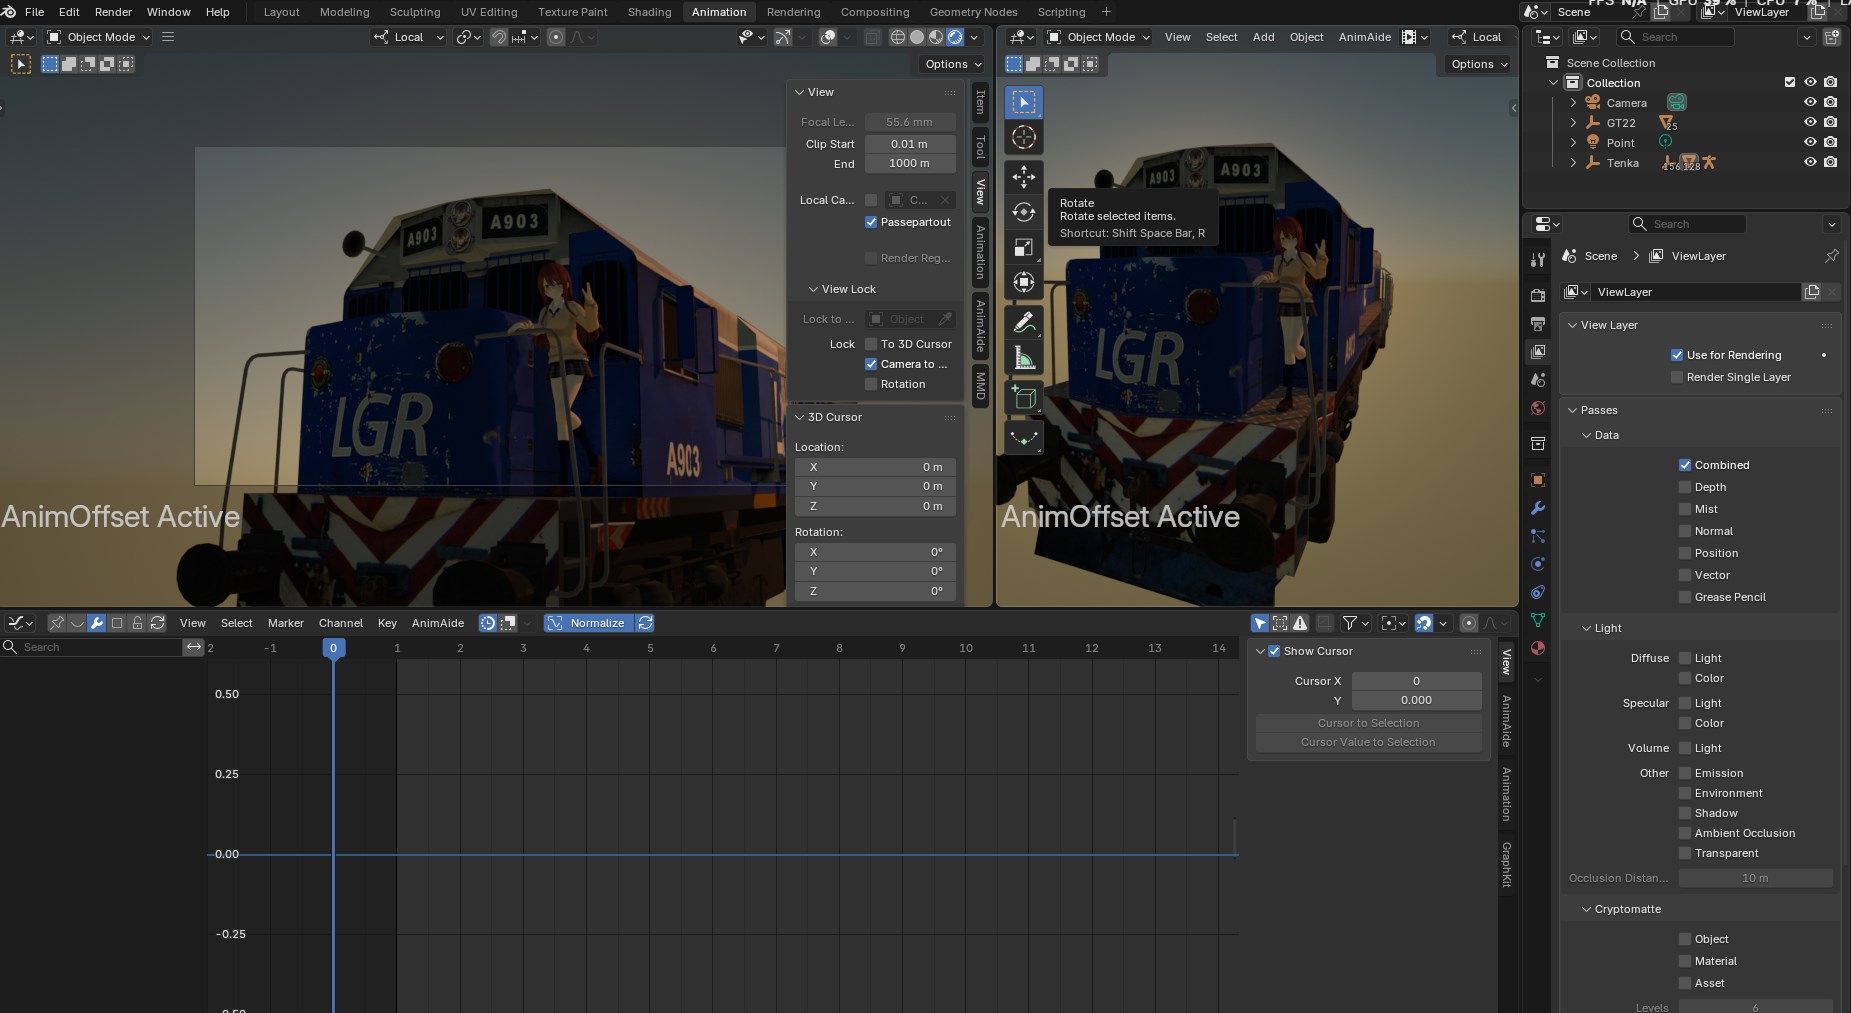Open the Key menu in graph editor
This screenshot has height=1013, width=1851.
click(x=387, y=623)
